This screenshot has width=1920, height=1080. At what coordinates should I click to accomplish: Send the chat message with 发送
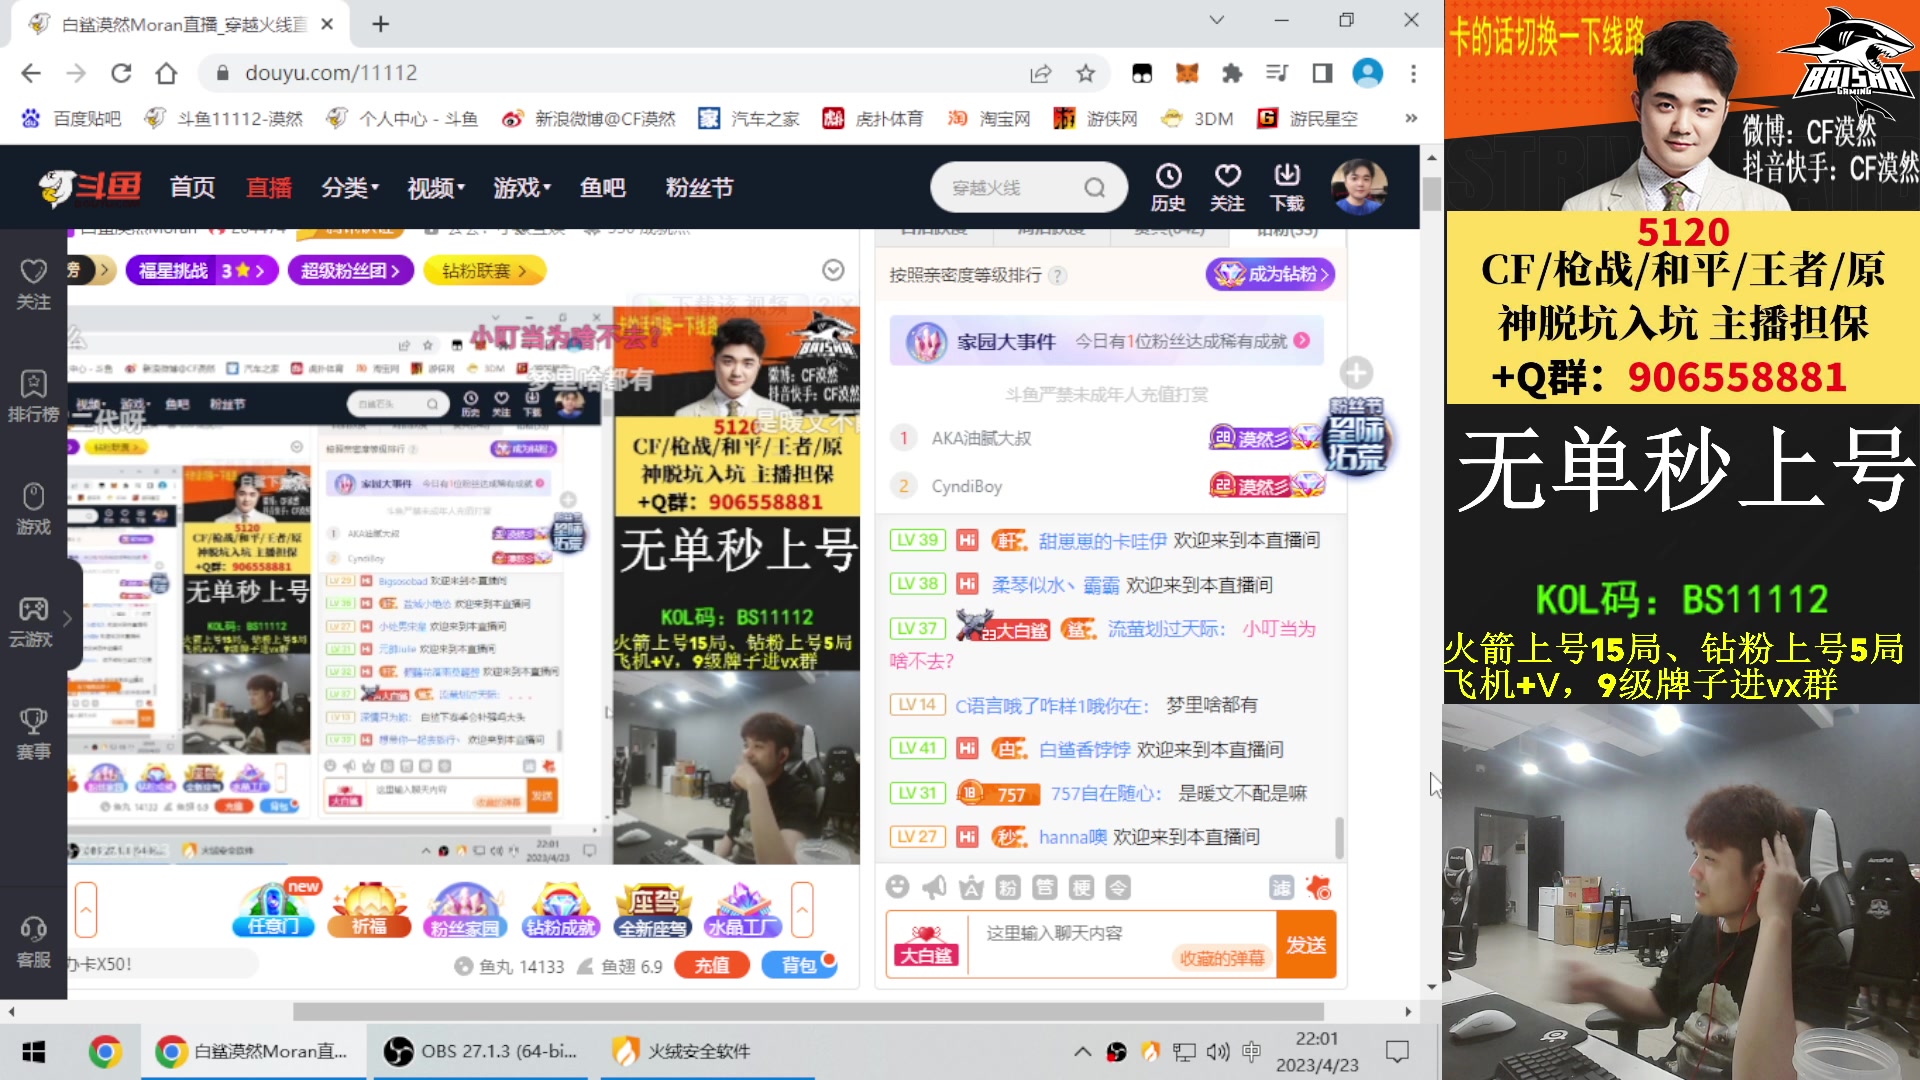coord(1306,945)
